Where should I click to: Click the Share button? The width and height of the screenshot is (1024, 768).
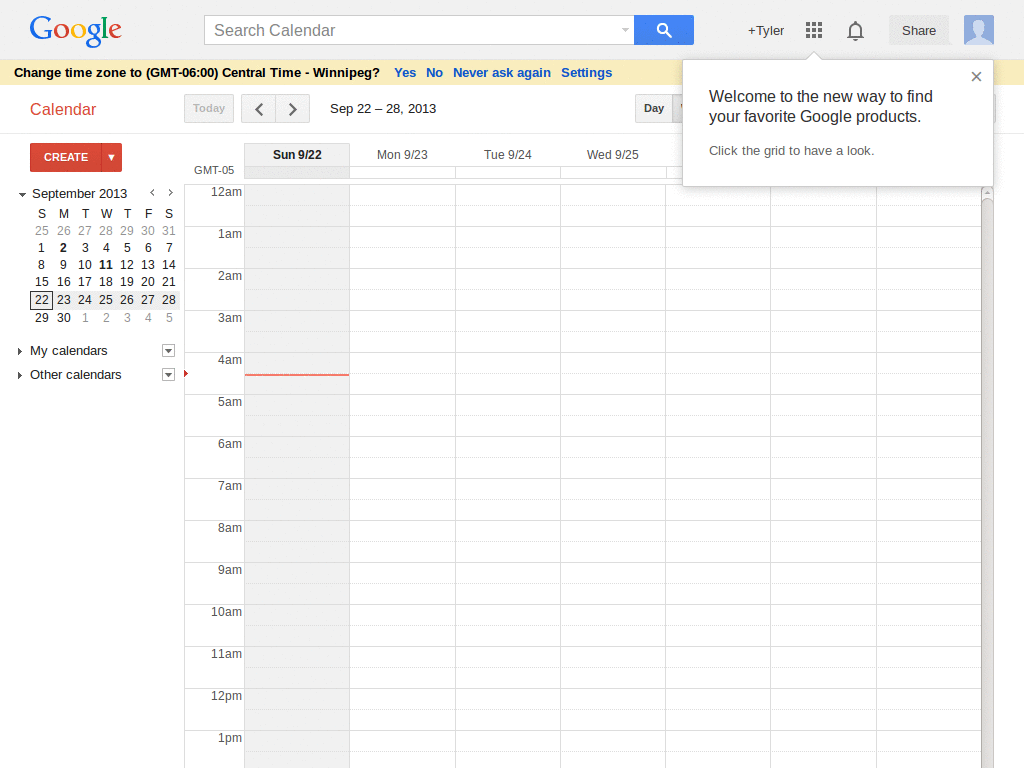pyautogui.click(x=918, y=31)
